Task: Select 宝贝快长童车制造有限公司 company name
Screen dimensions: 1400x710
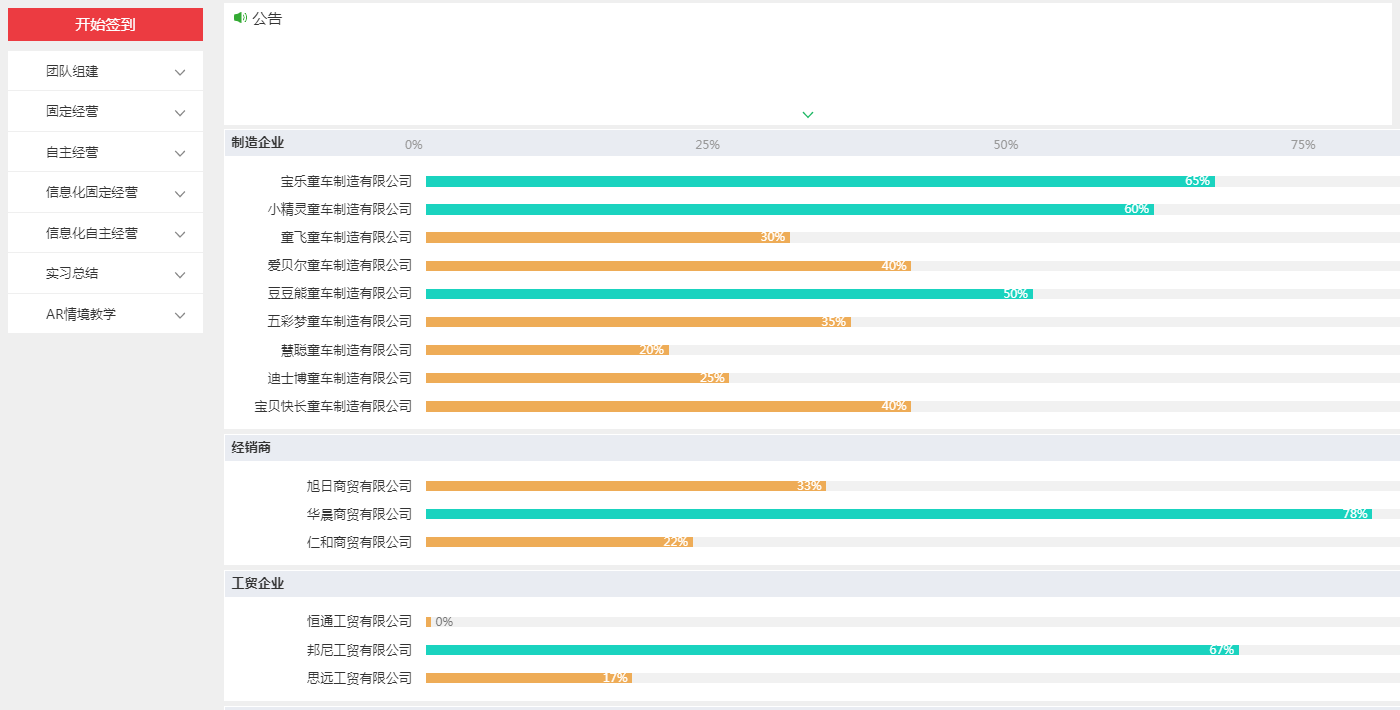Action: pyautogui.click(x=333, y=406)
